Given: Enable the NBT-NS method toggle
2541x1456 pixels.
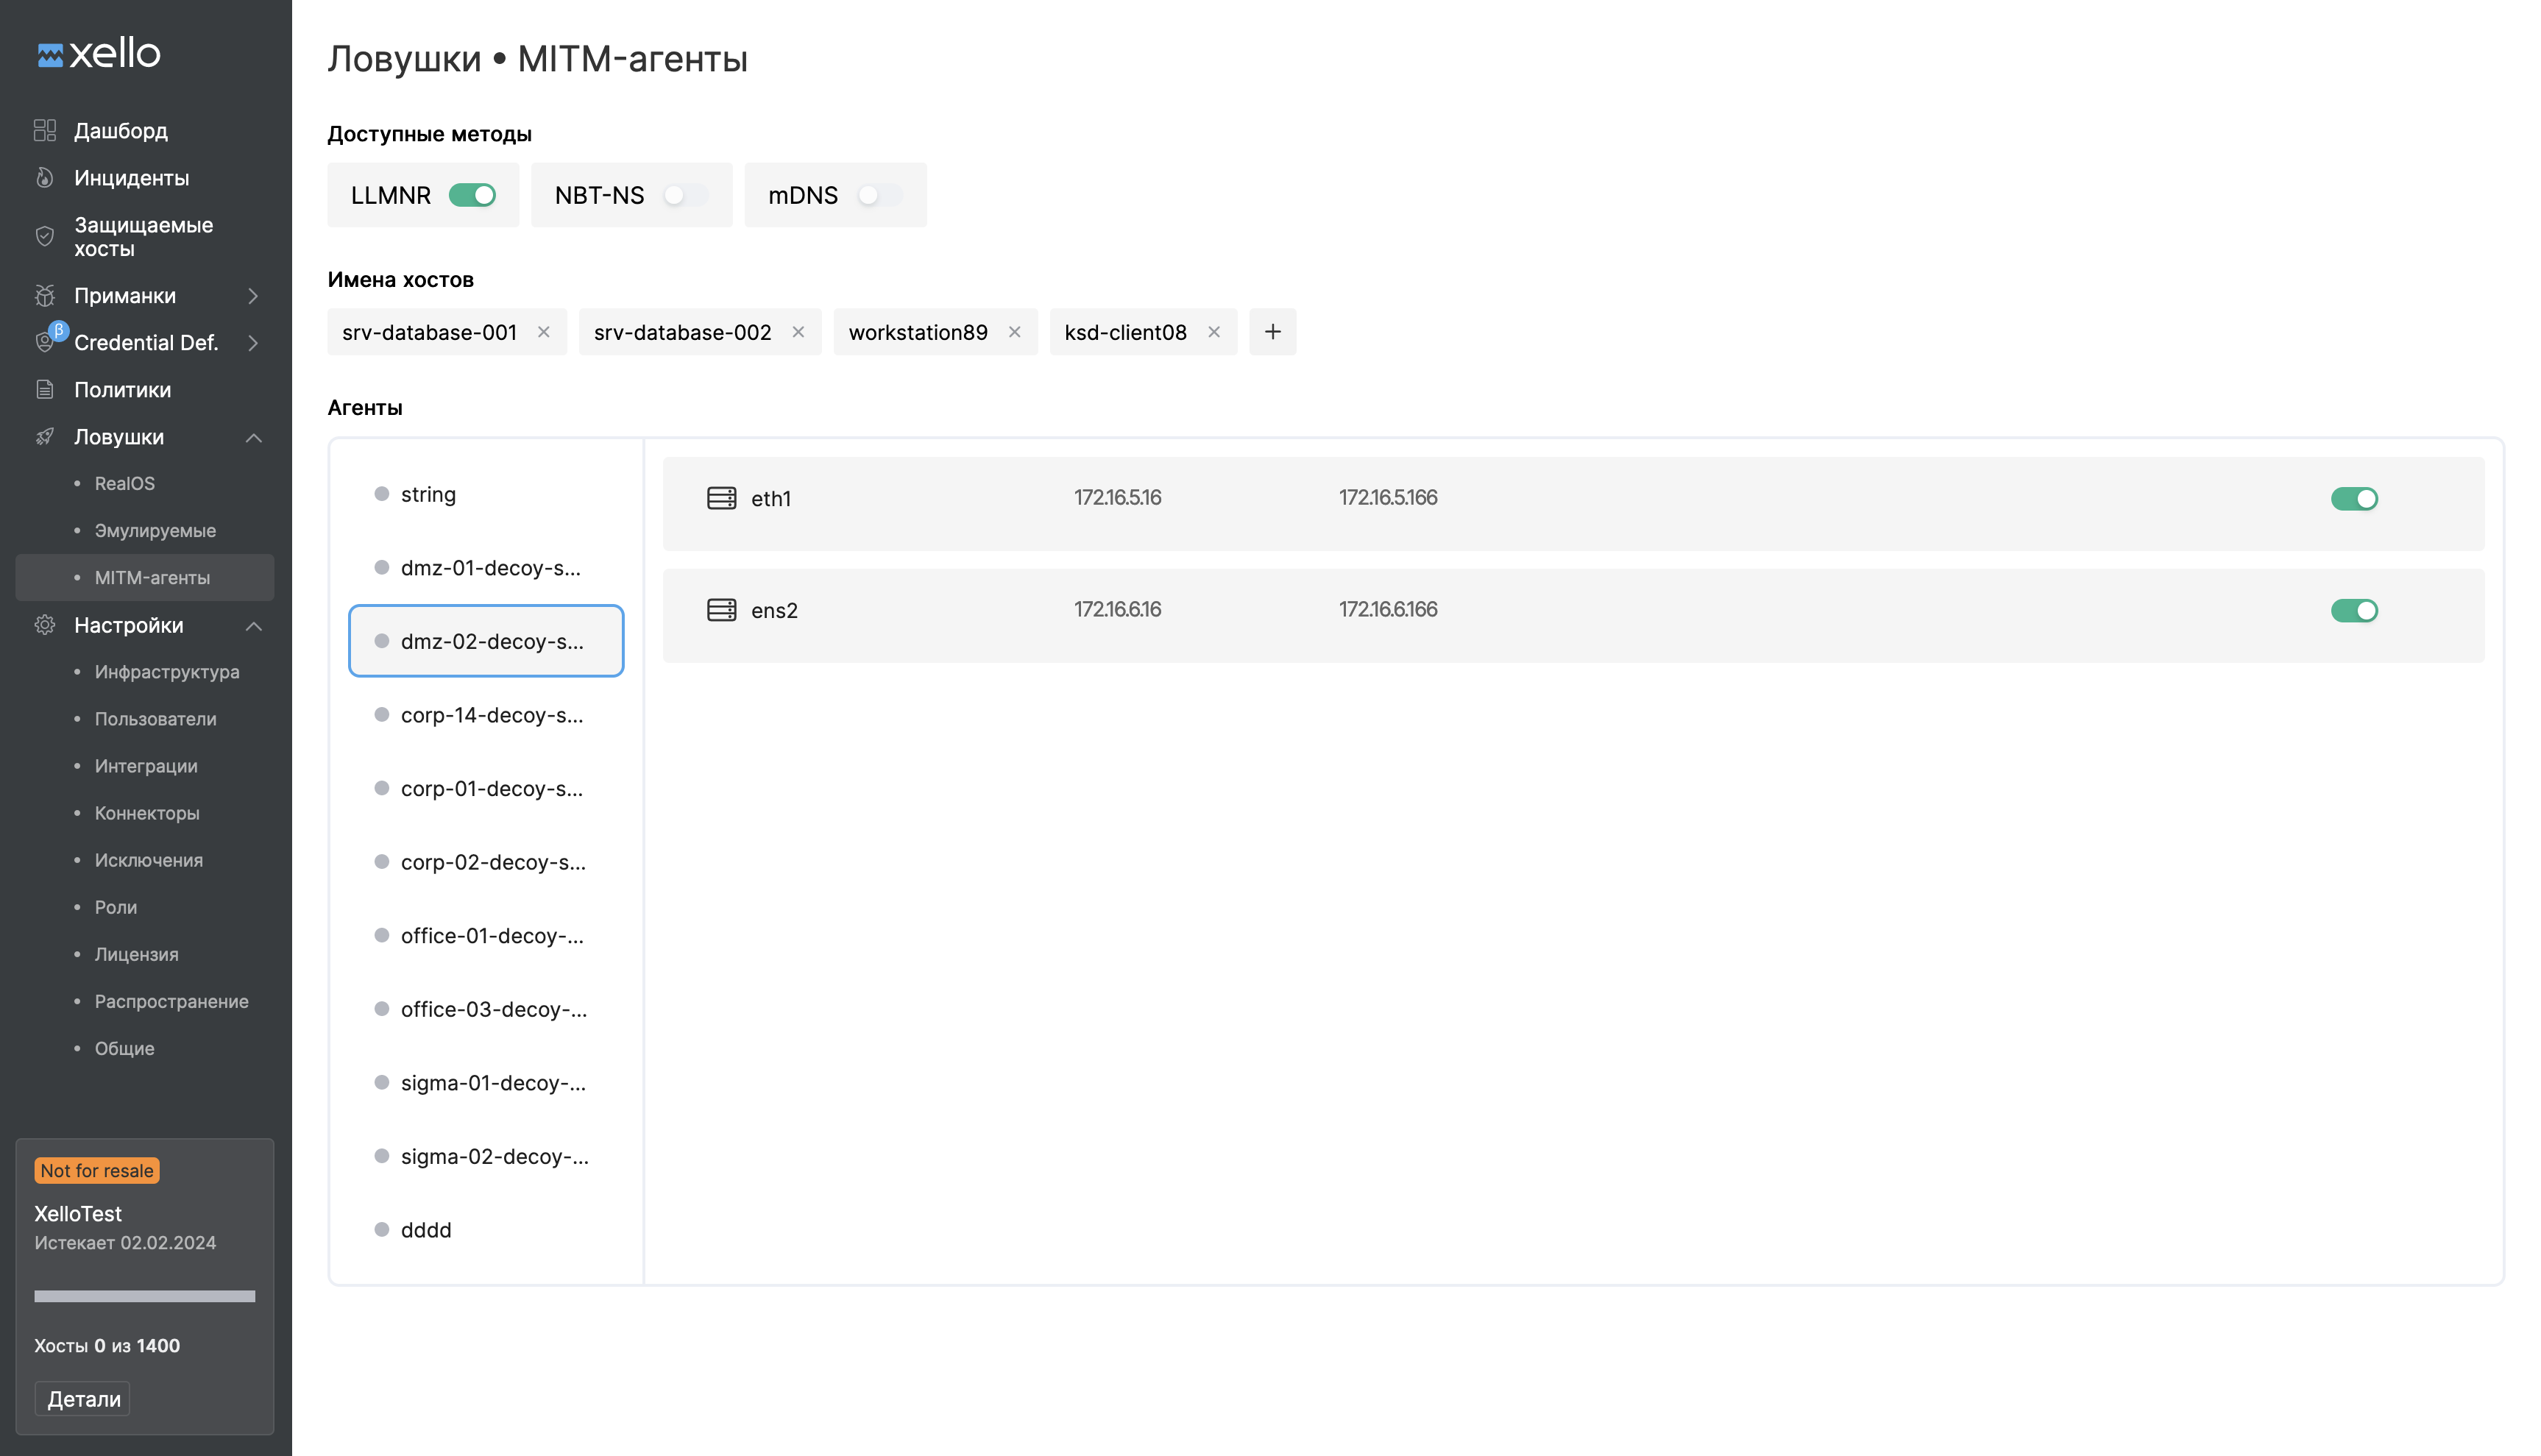Looking at the screenshot, I should 685,195.
